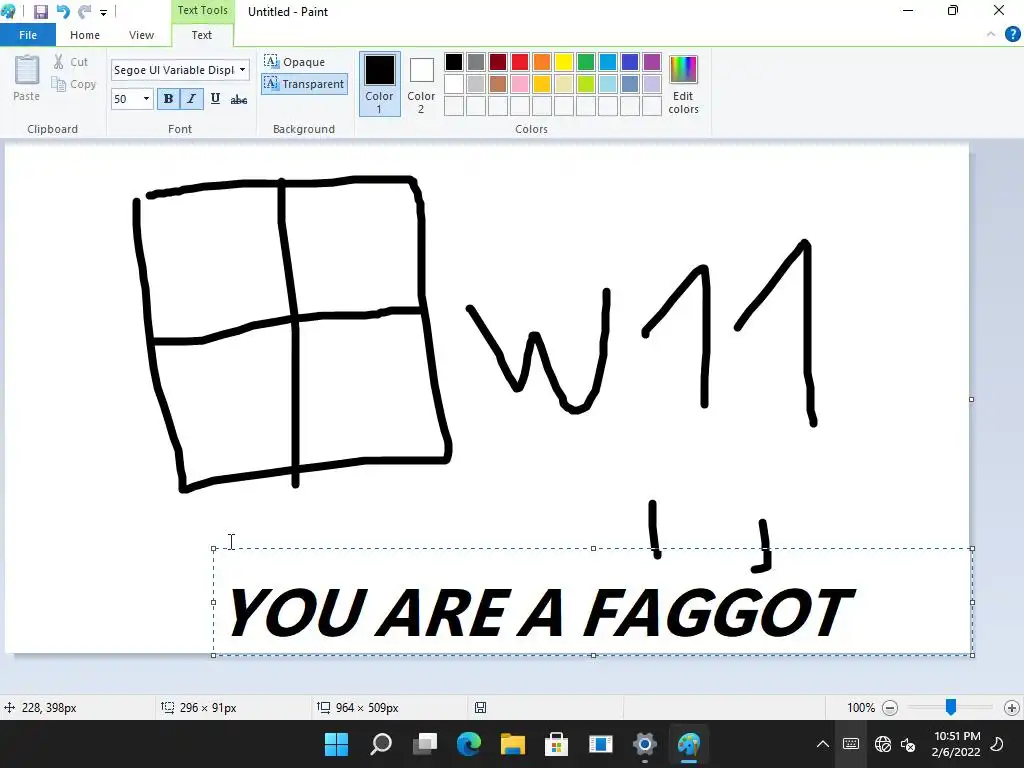Pick the brown color swatch
1024x768 pixels.
(x=498, y=84)
